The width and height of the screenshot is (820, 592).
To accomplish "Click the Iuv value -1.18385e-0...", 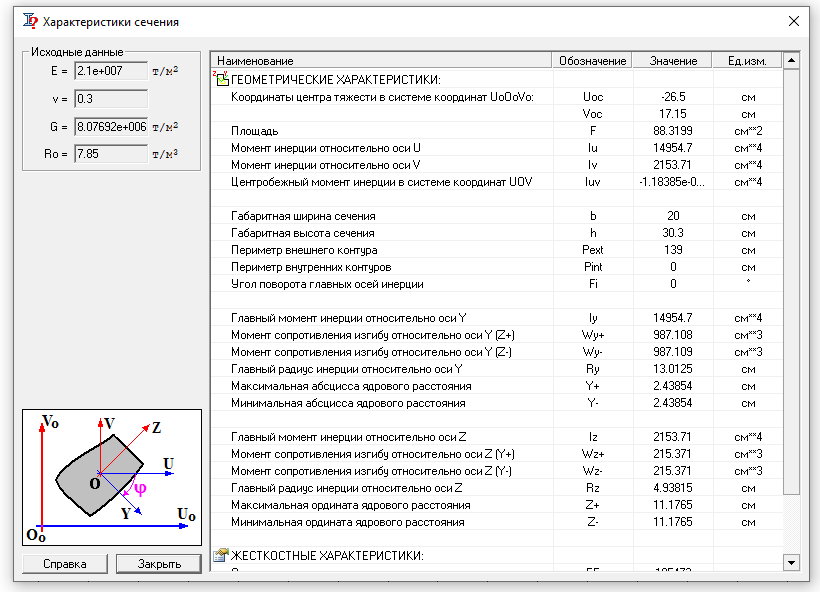I will (x=673, y=182).
